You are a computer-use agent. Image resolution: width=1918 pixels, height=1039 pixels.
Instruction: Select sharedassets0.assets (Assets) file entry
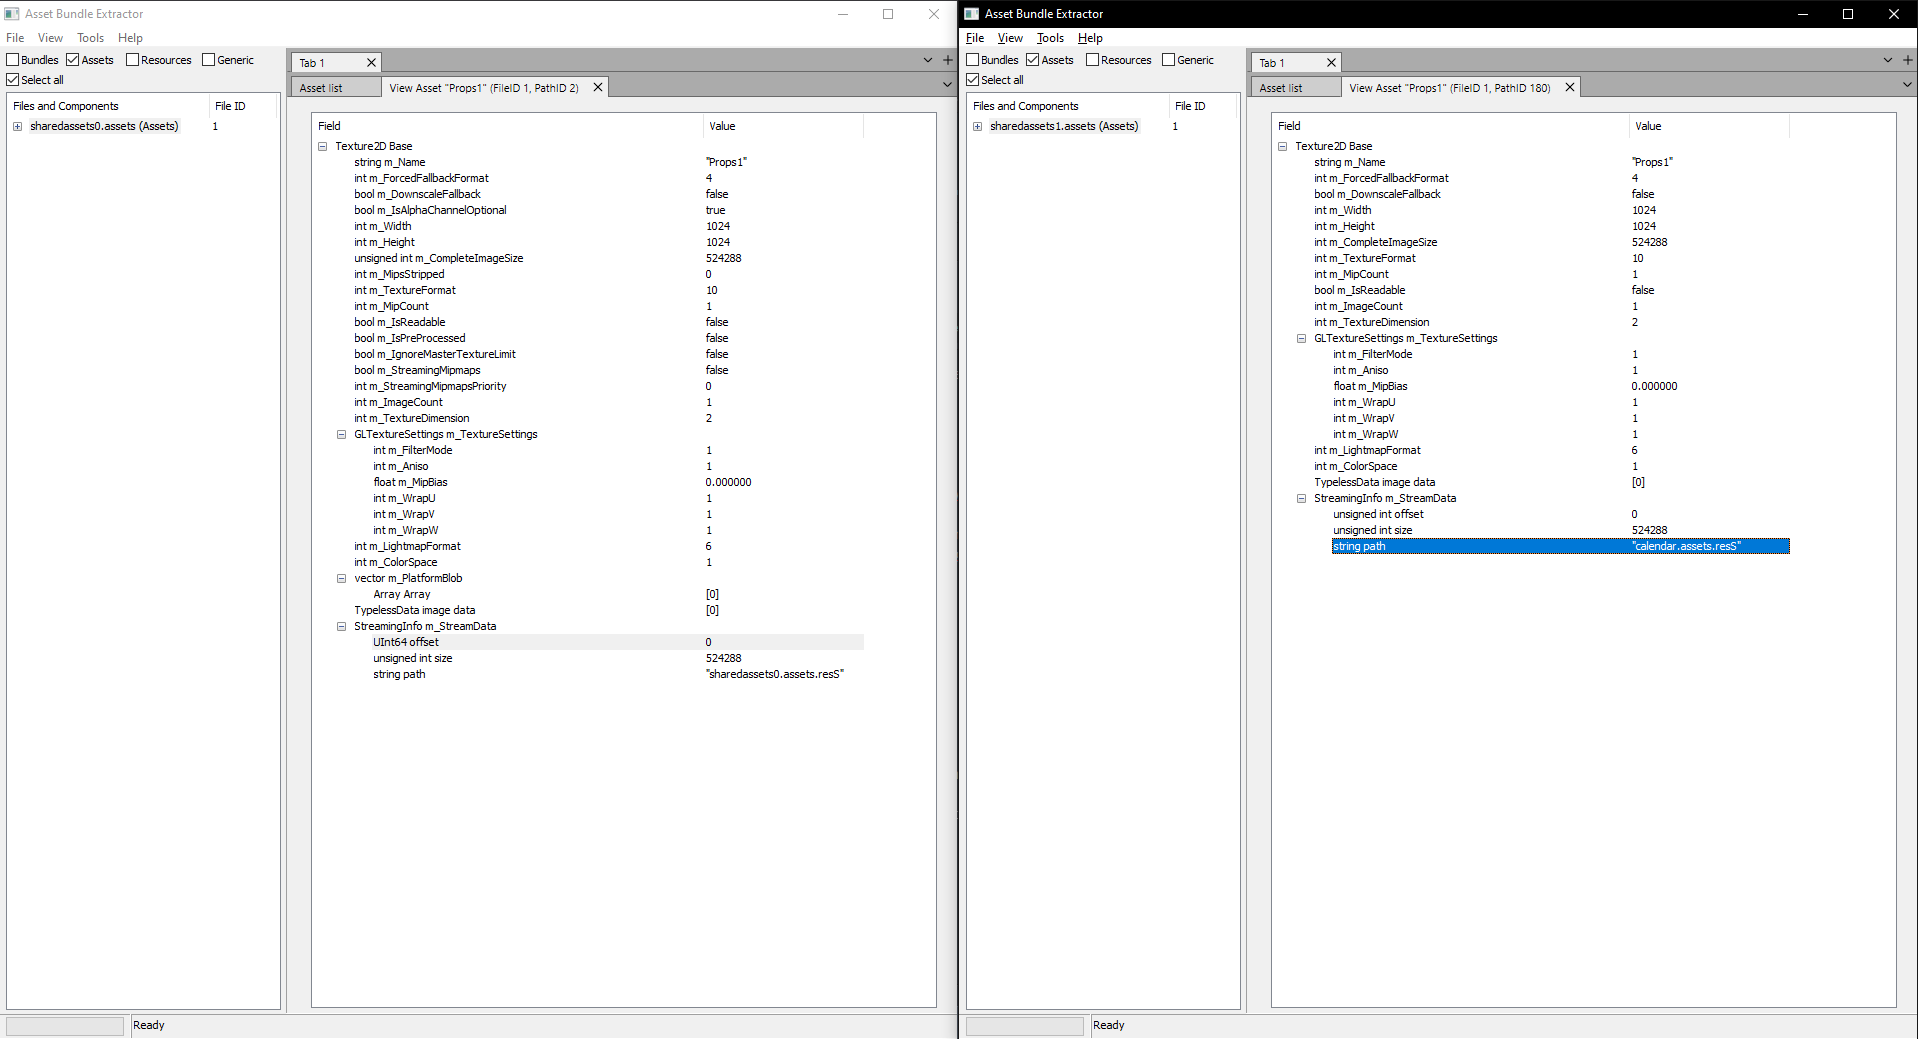[x=104, y=126]
